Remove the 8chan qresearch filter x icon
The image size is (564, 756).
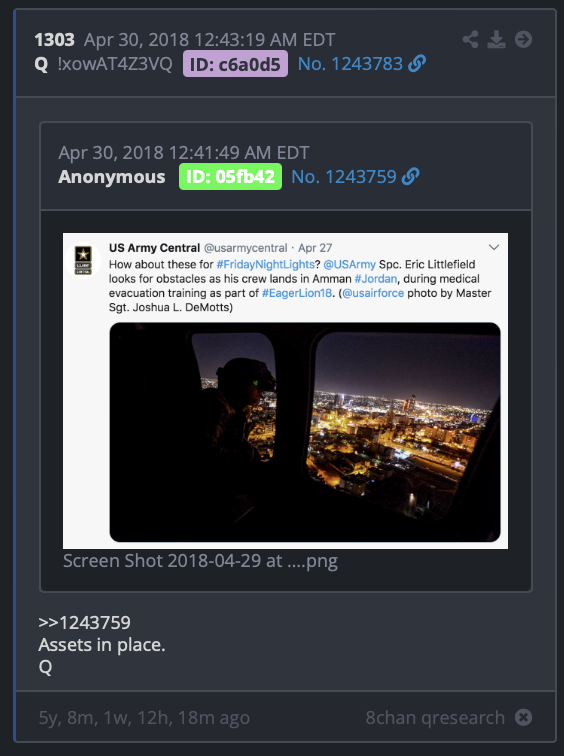click(524, 717)
